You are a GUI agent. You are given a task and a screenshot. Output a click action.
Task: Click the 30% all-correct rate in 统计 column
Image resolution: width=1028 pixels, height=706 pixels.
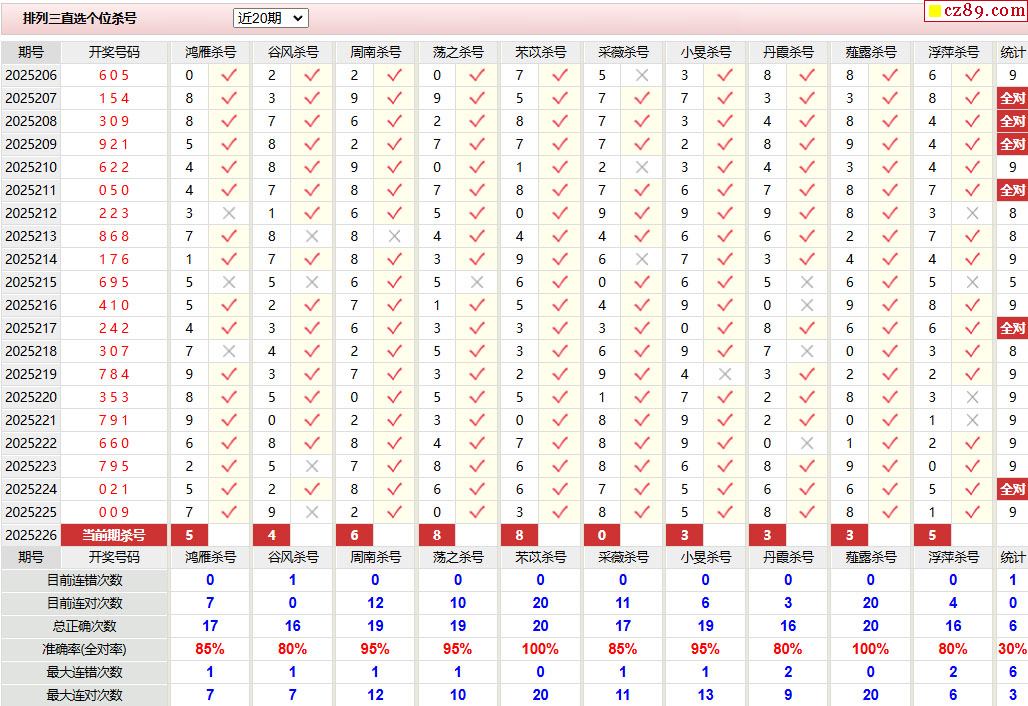[x=1012, y=649]
